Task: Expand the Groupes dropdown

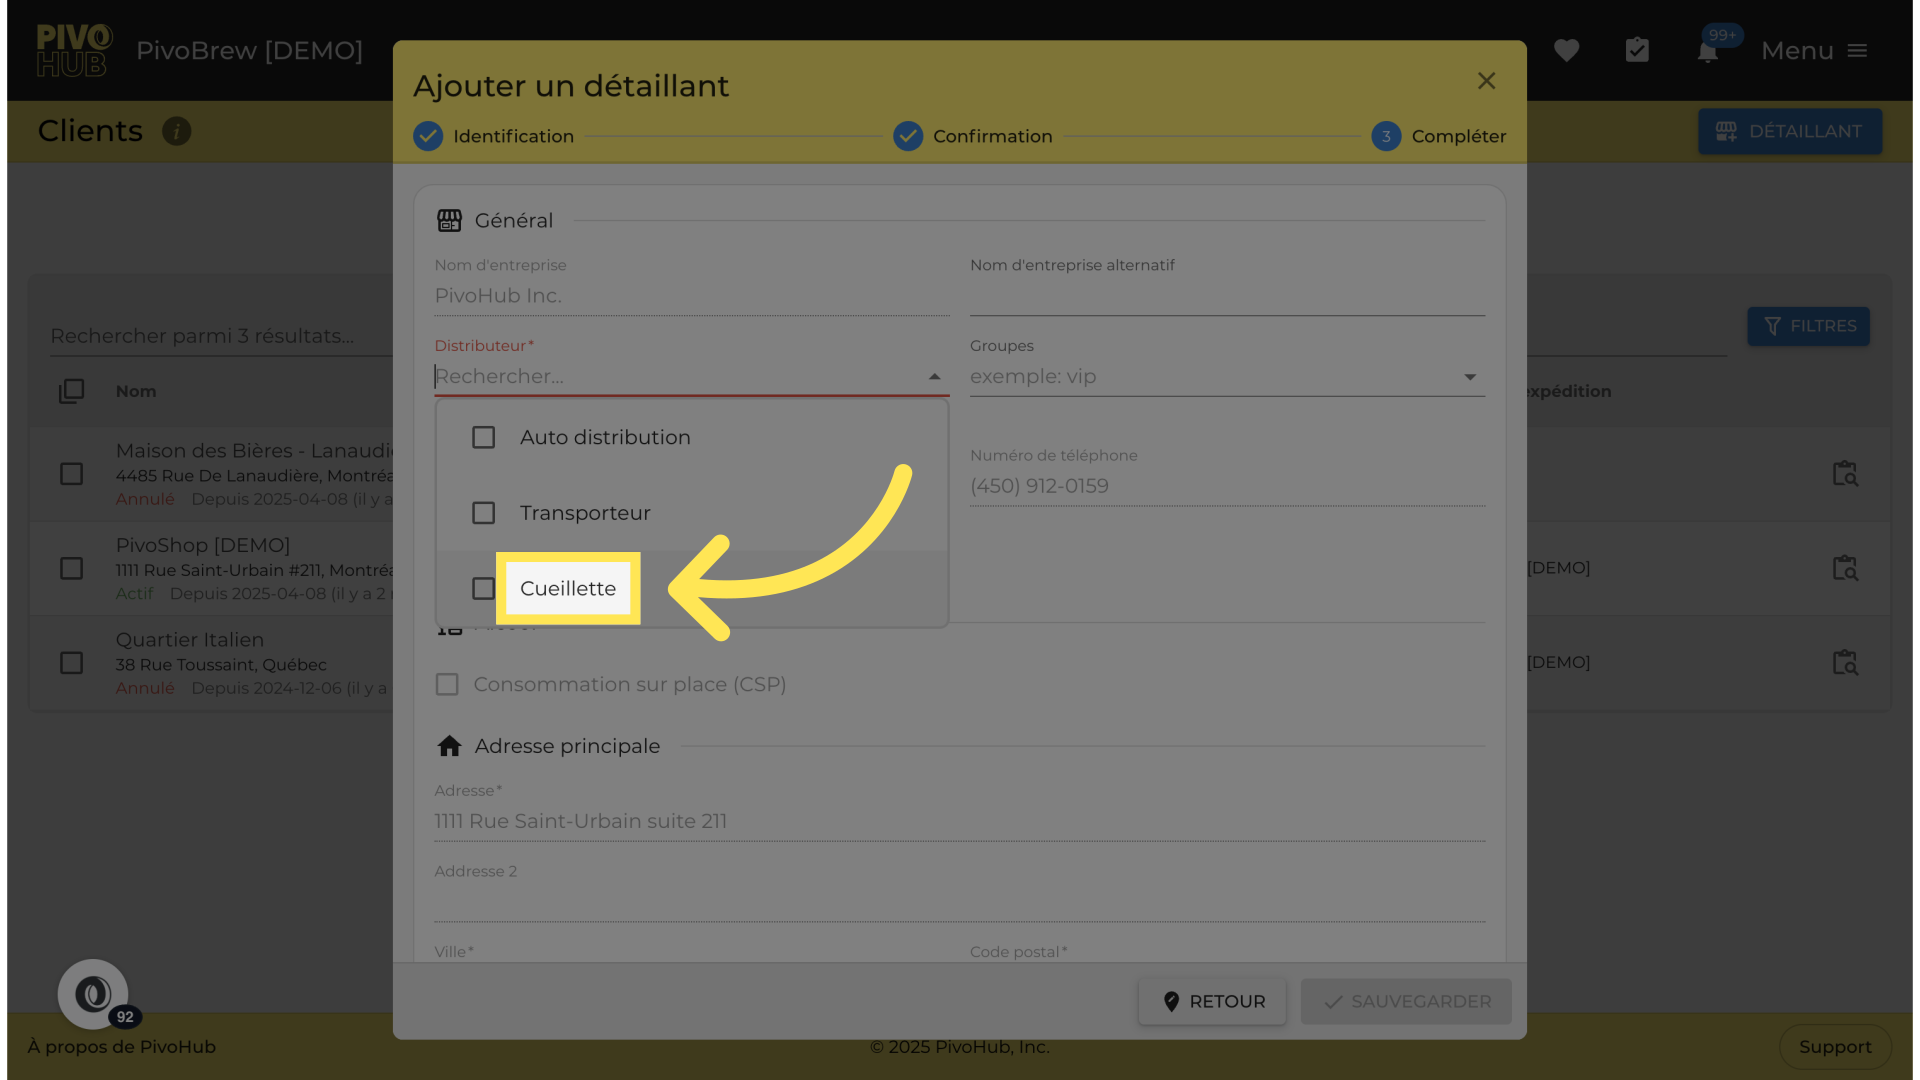Action: pyautogui.click(x=1469, y=377)
